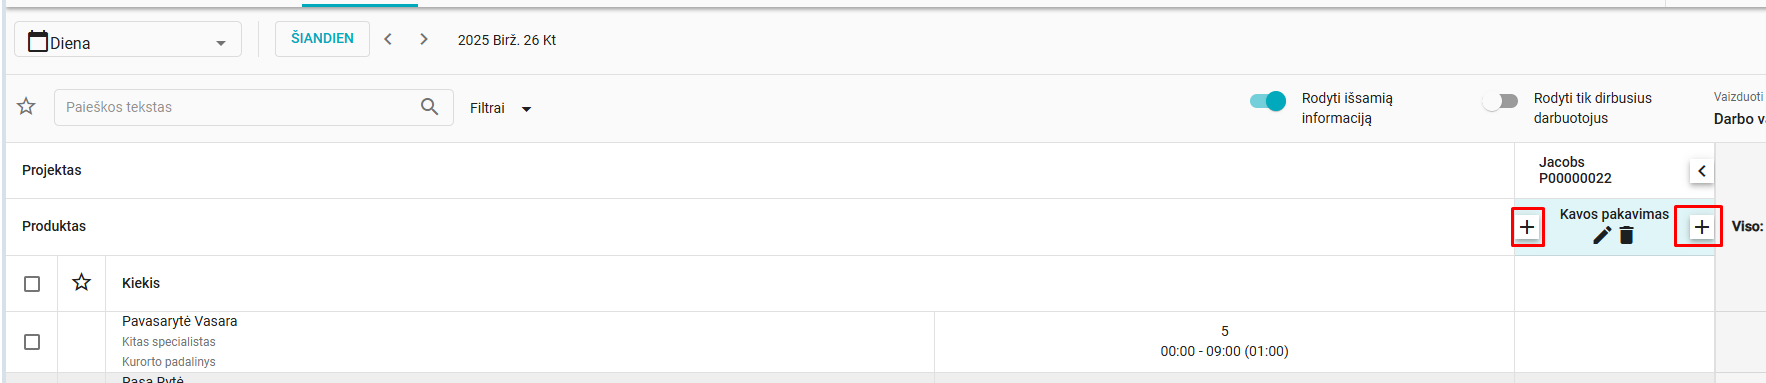Image resolution: width=1766 pixels, height=383 pixels.
Task: Go to previous day with left arrow
Action: point(388,39)
